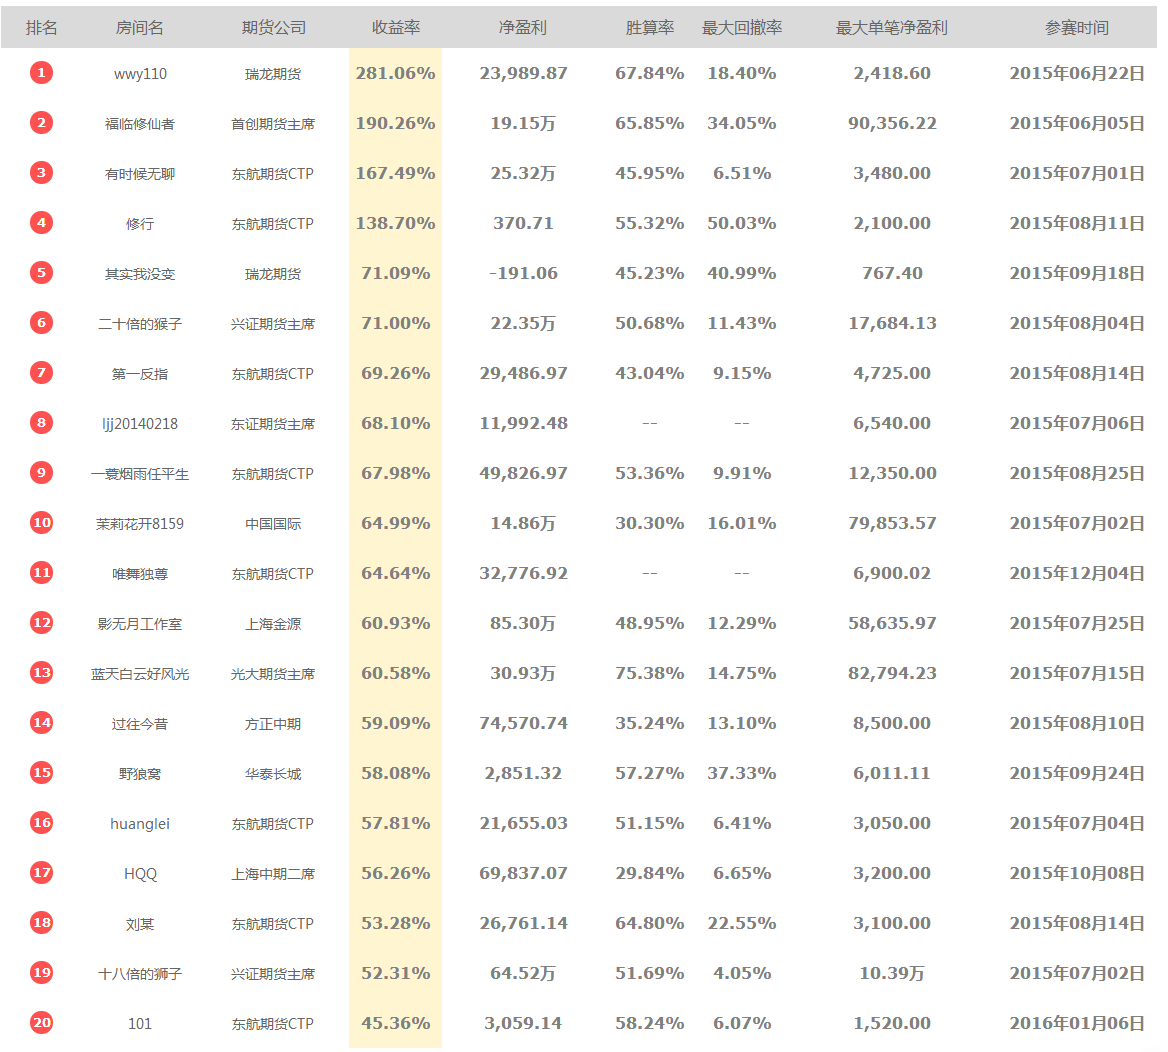Image resolution: width=1168 pixels, height=1052 pixels.
Task: Click the rank 18 red badge
Action: [42, 922]
